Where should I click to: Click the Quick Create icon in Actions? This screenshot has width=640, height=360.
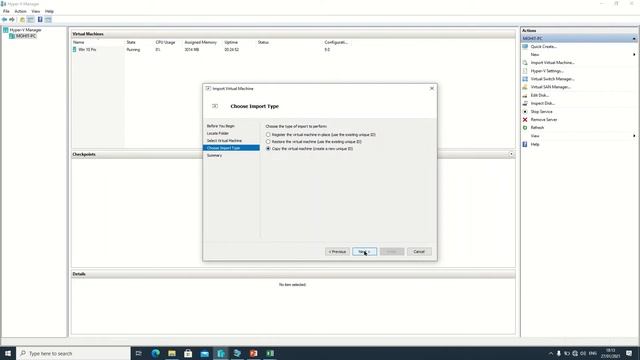point(525,47)
